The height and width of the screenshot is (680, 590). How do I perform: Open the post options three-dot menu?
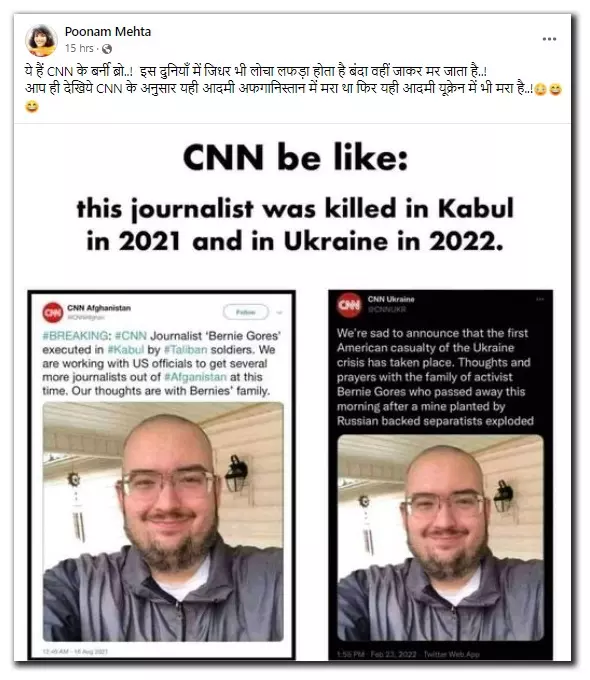(x=549, y=39)
